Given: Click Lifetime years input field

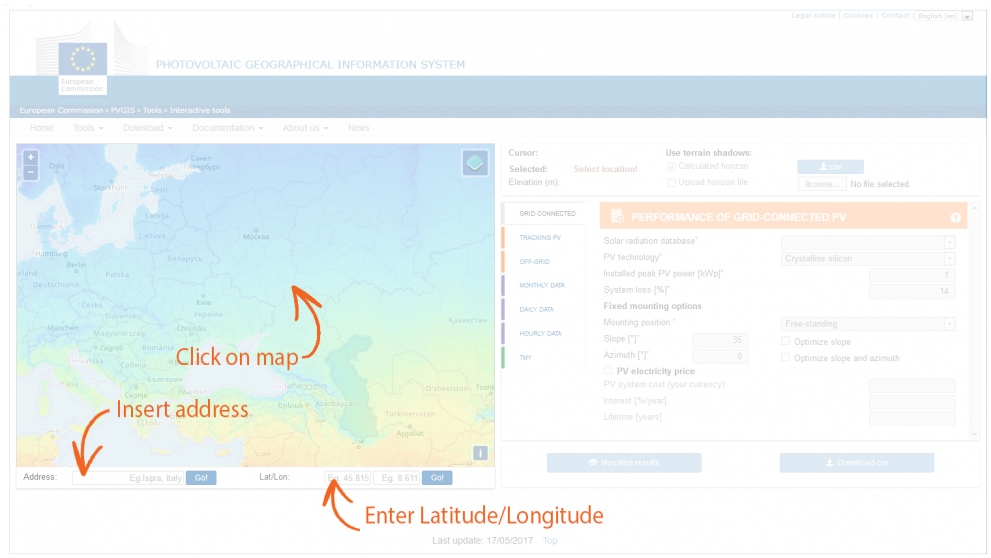Looking at the screenshot, I should [912, 418].
